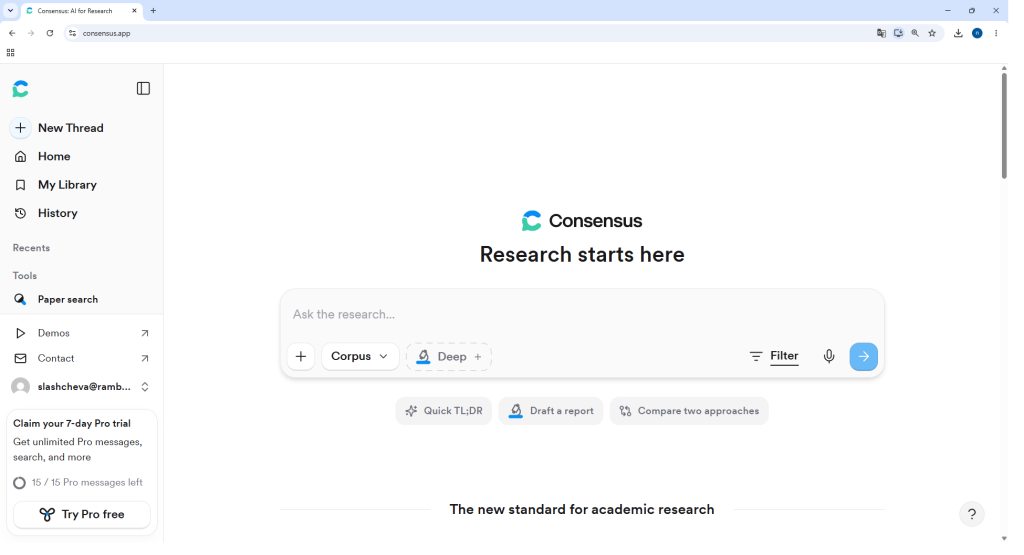
Task: Click browser forward arrow
Action: (x=31, y=33)
